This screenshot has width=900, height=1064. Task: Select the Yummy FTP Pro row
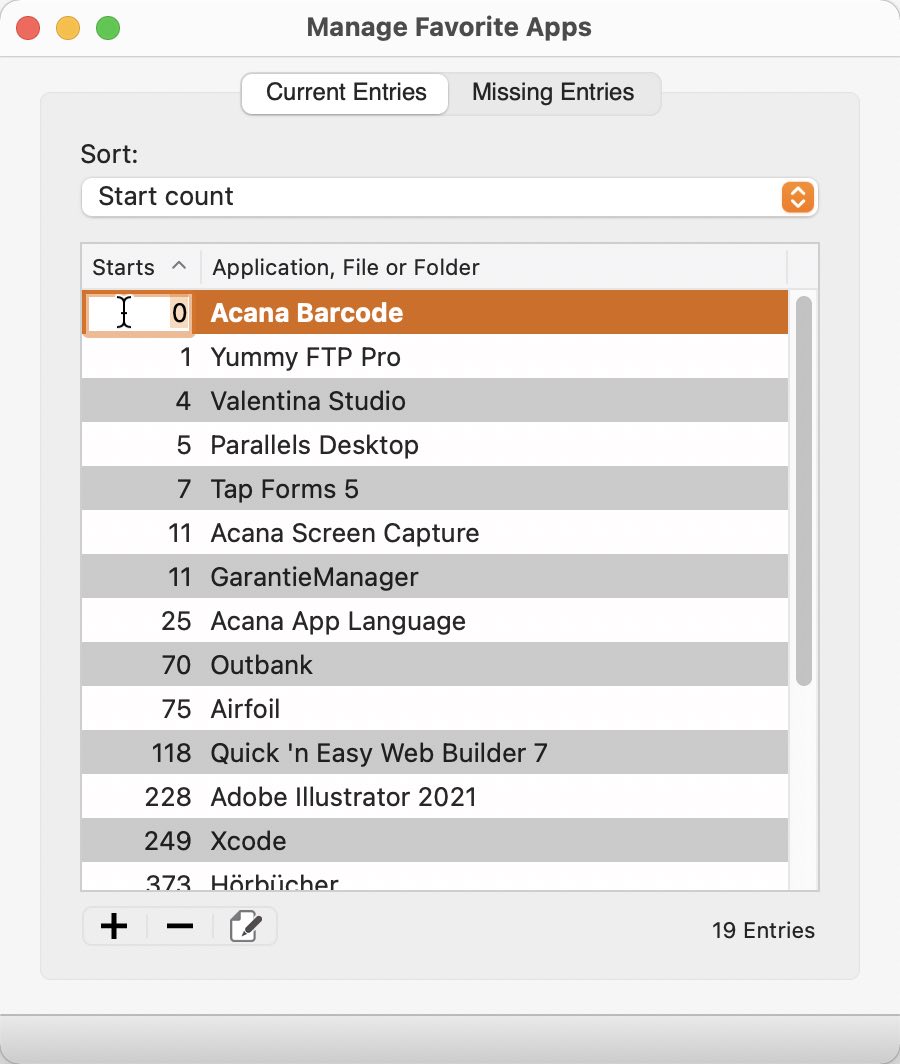click(x=434, y=357)
